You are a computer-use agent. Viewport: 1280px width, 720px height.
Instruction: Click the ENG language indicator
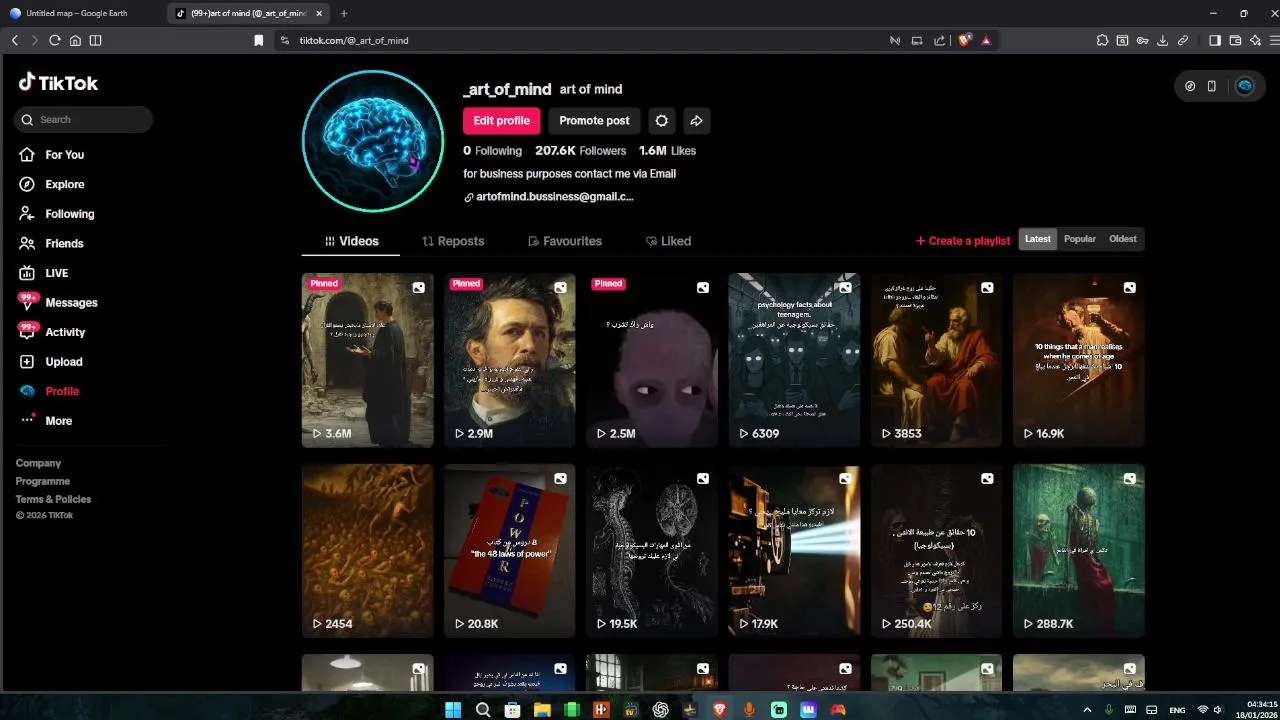[x=1177, y=710]
